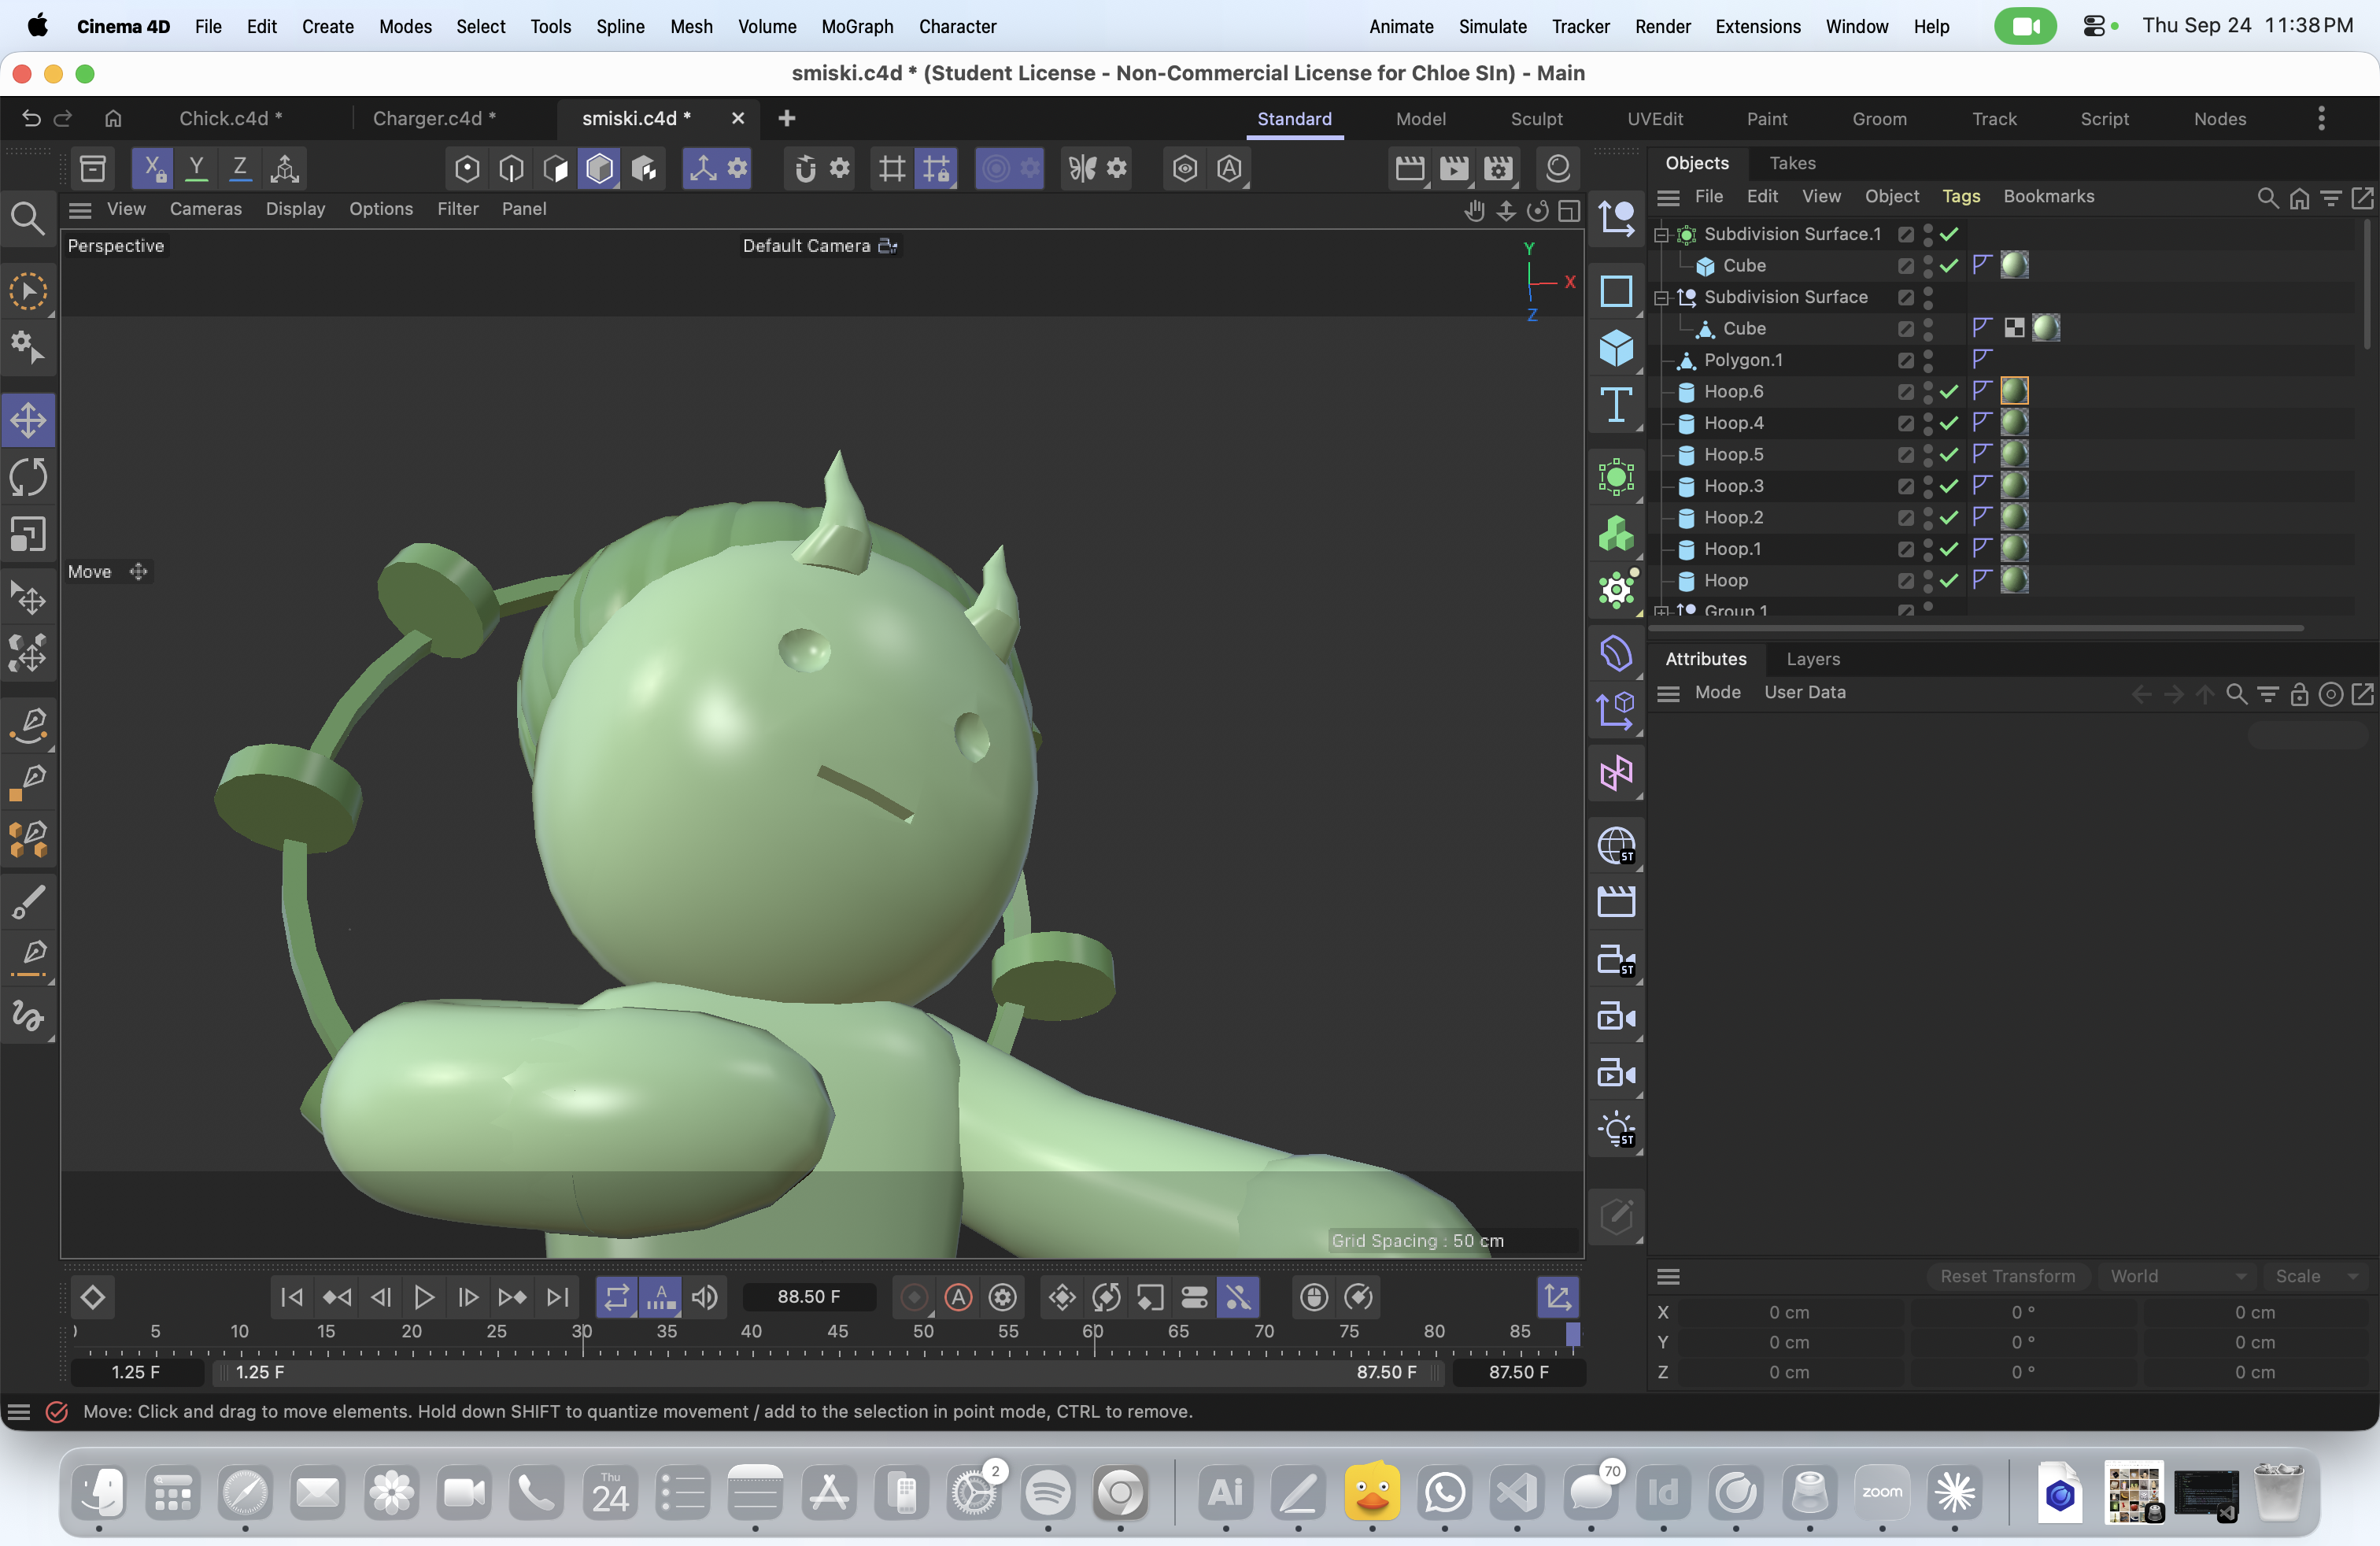2380x1546 pixels.
Task: Click the Hoop.6 material tag swatch
Action: point(2014,391)
